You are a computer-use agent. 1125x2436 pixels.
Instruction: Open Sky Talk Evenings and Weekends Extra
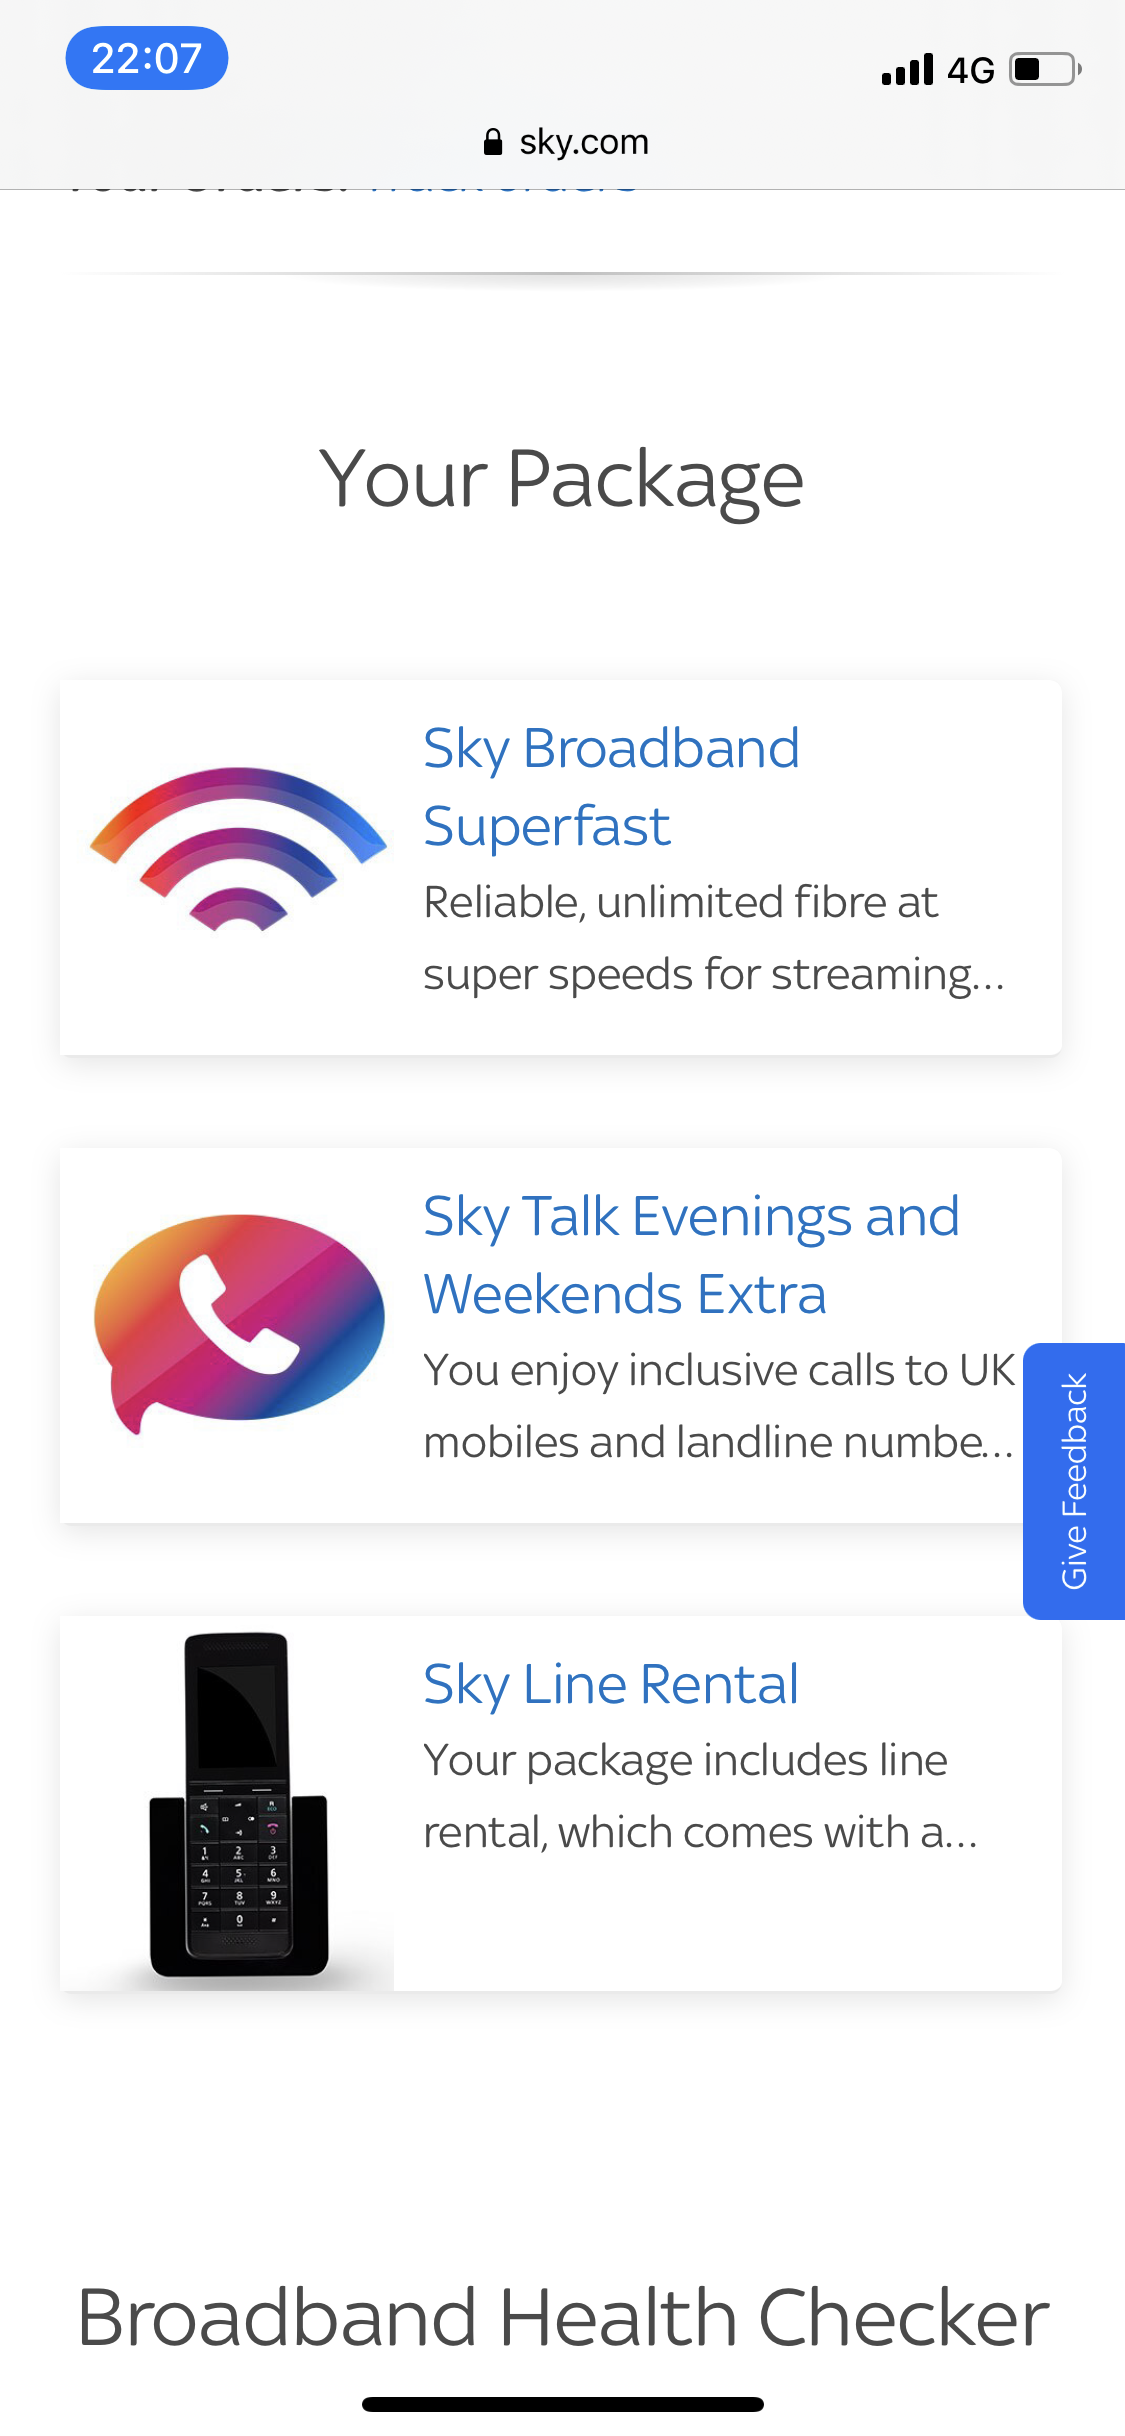point(691,1255)
